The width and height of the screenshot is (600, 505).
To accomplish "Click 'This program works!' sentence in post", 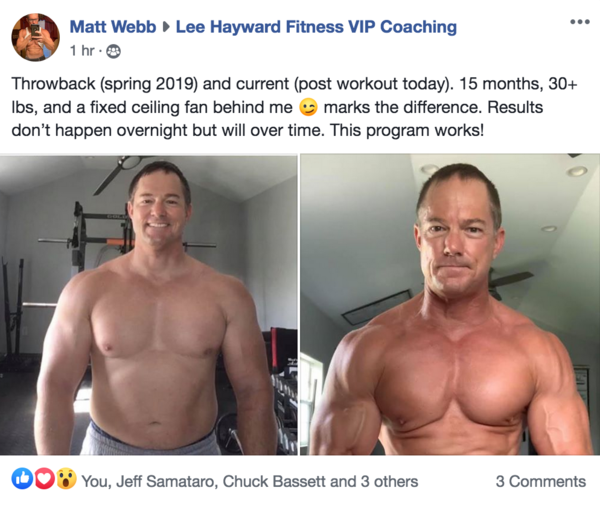I will coord(407,130).
